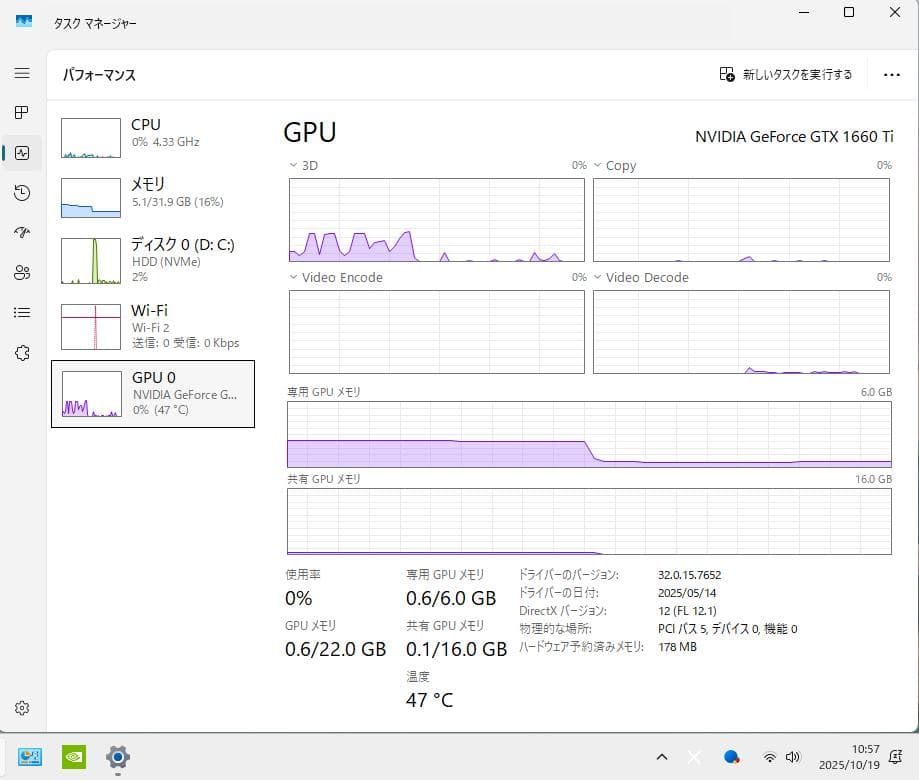
Task: Open the 3D graph selector dropdown
Action: (293, 165)
